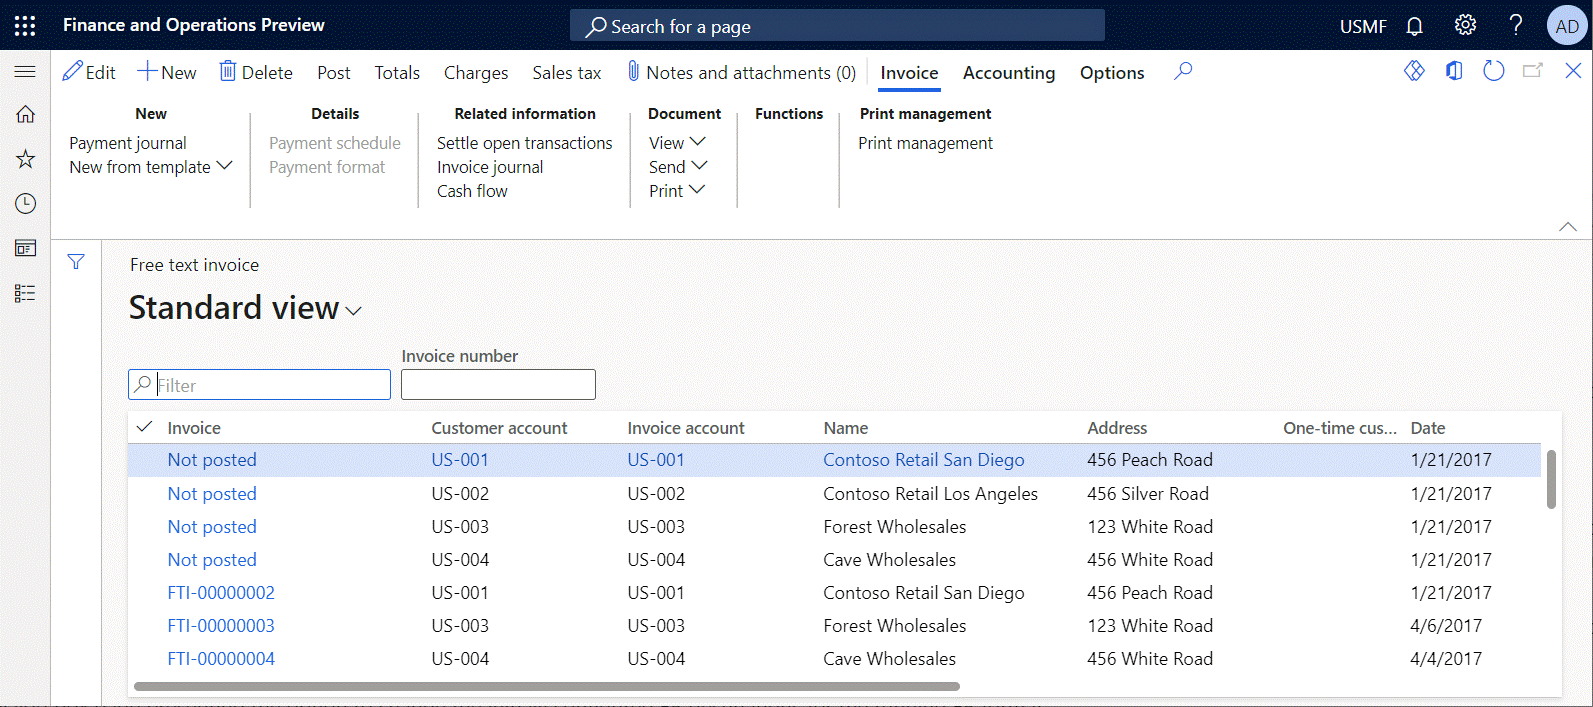Click the action pane search magnifier
The height and width of the screenshot is (707, 1593).
click(x=1183, y=71)
